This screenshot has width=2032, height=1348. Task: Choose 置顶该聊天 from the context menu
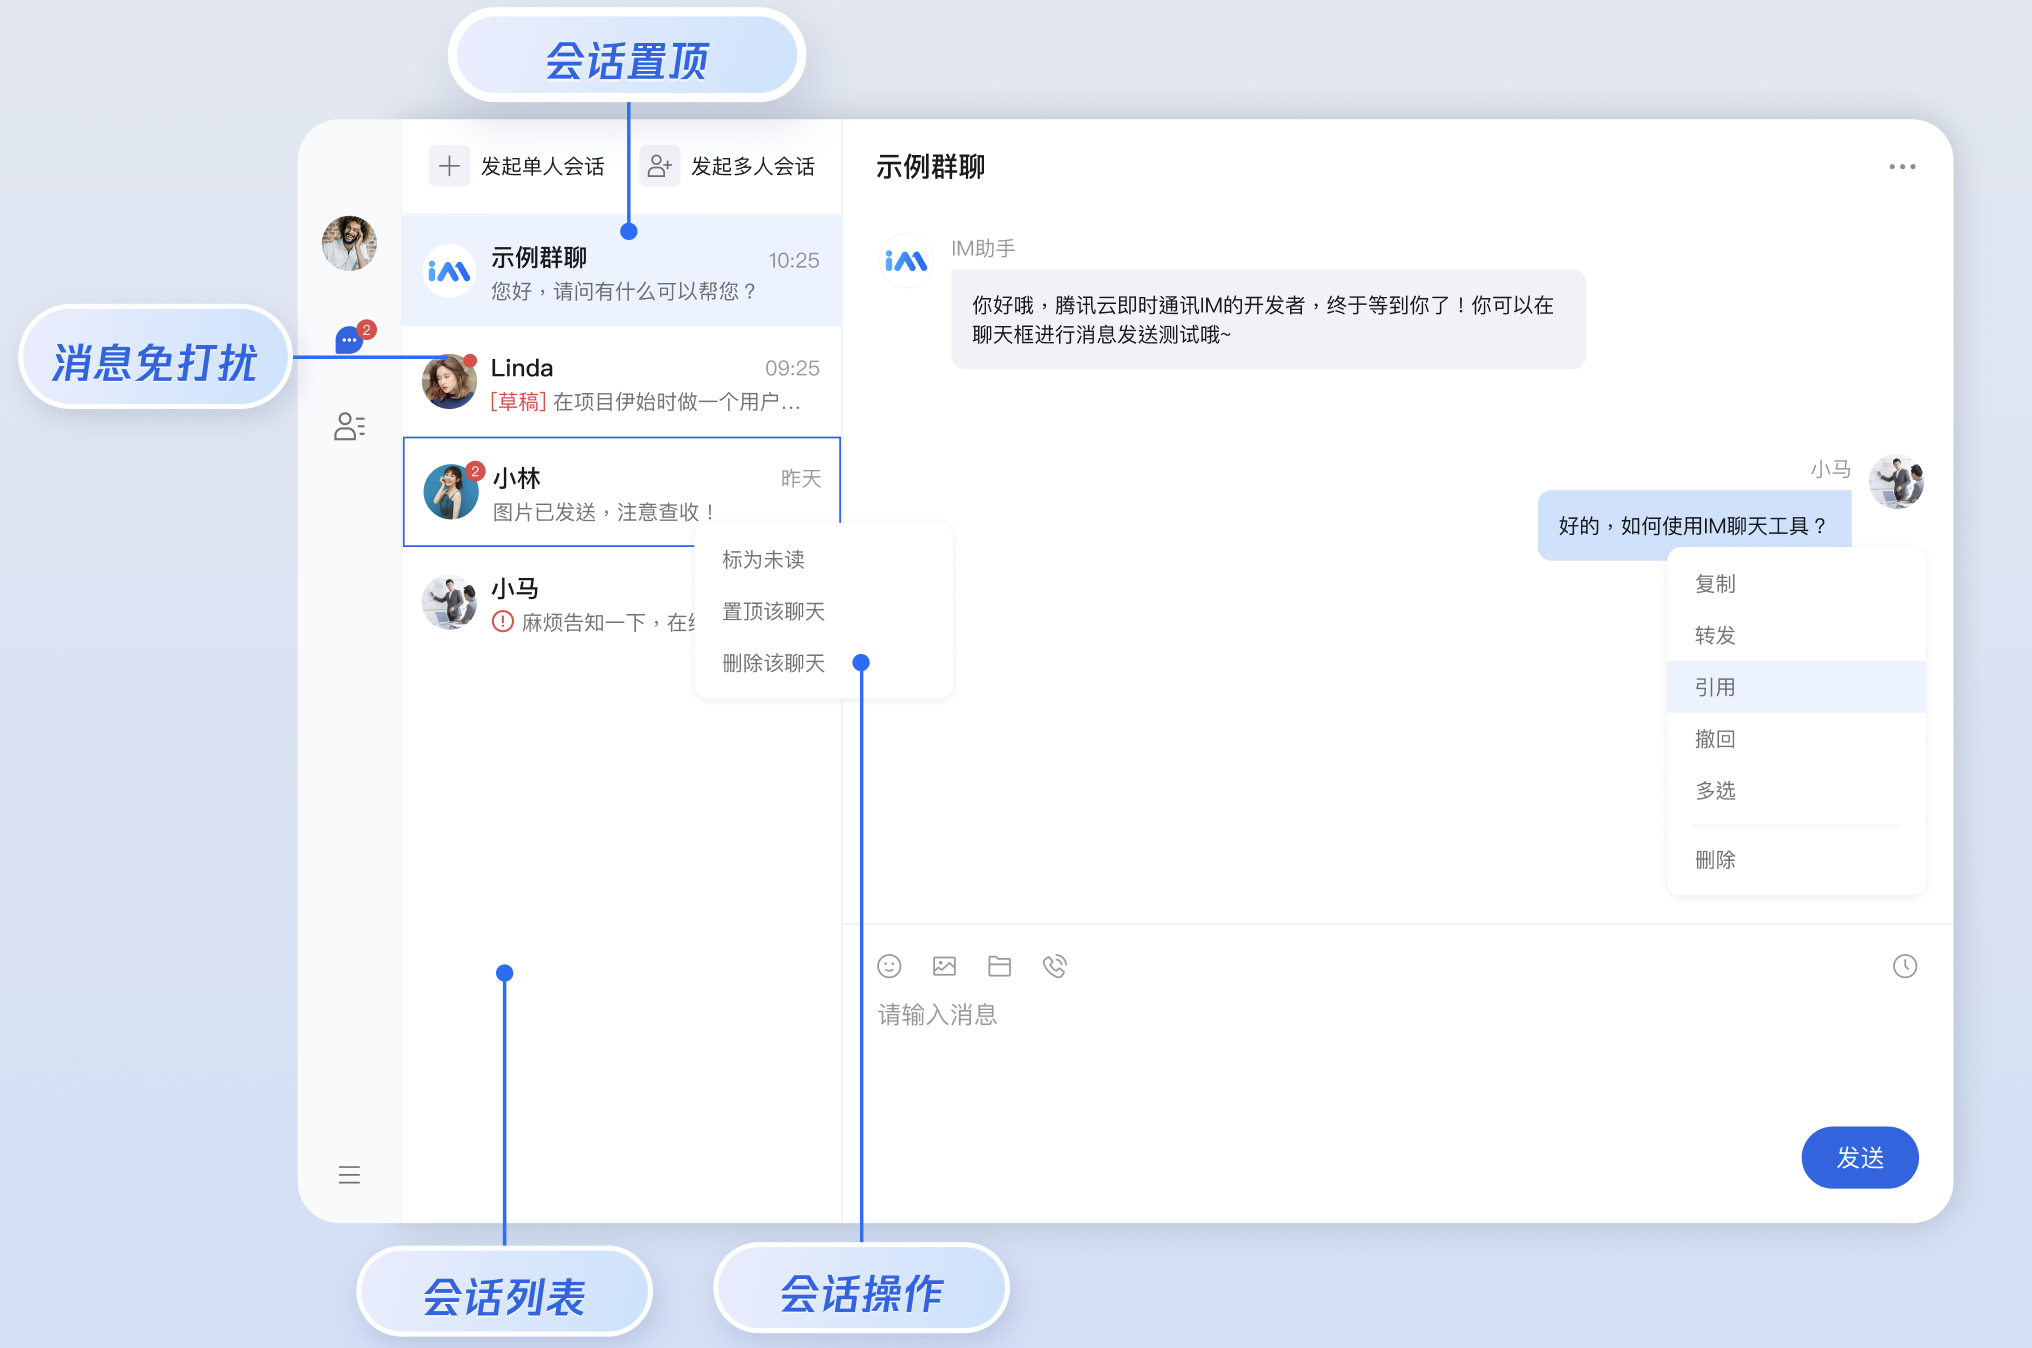pyautogui.click(x=773, y=612)
